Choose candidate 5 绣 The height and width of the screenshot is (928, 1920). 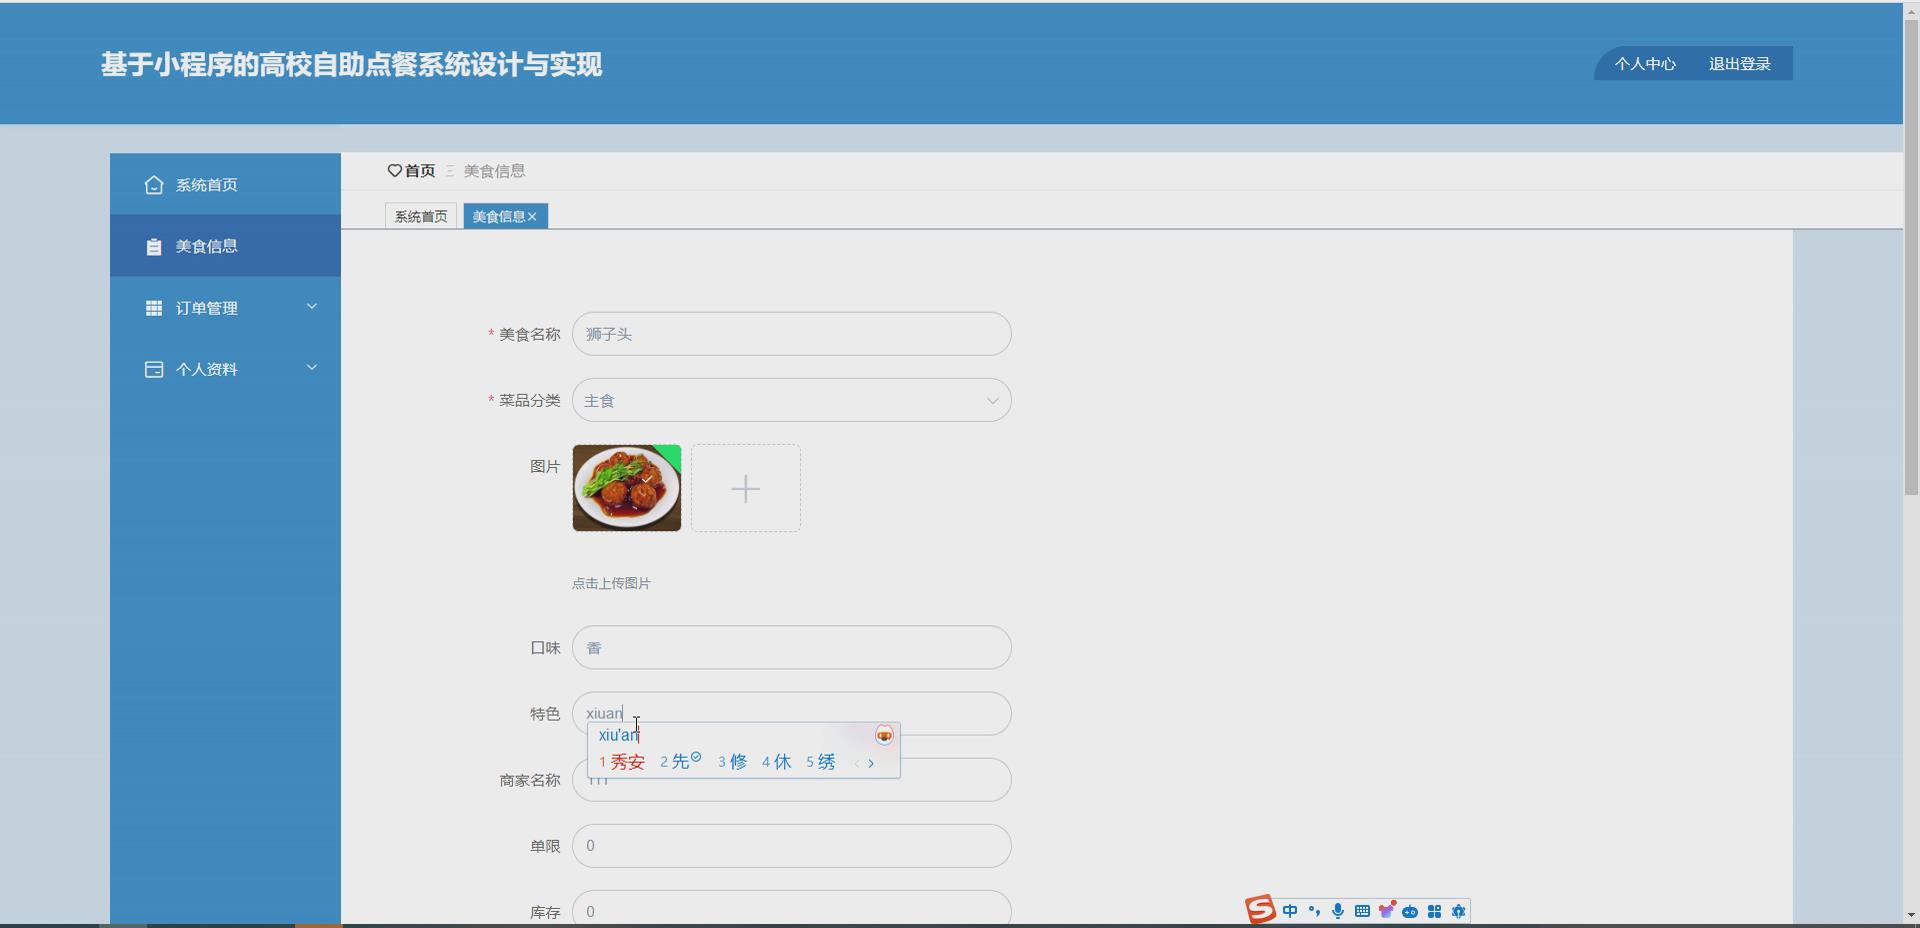point(821,763)
